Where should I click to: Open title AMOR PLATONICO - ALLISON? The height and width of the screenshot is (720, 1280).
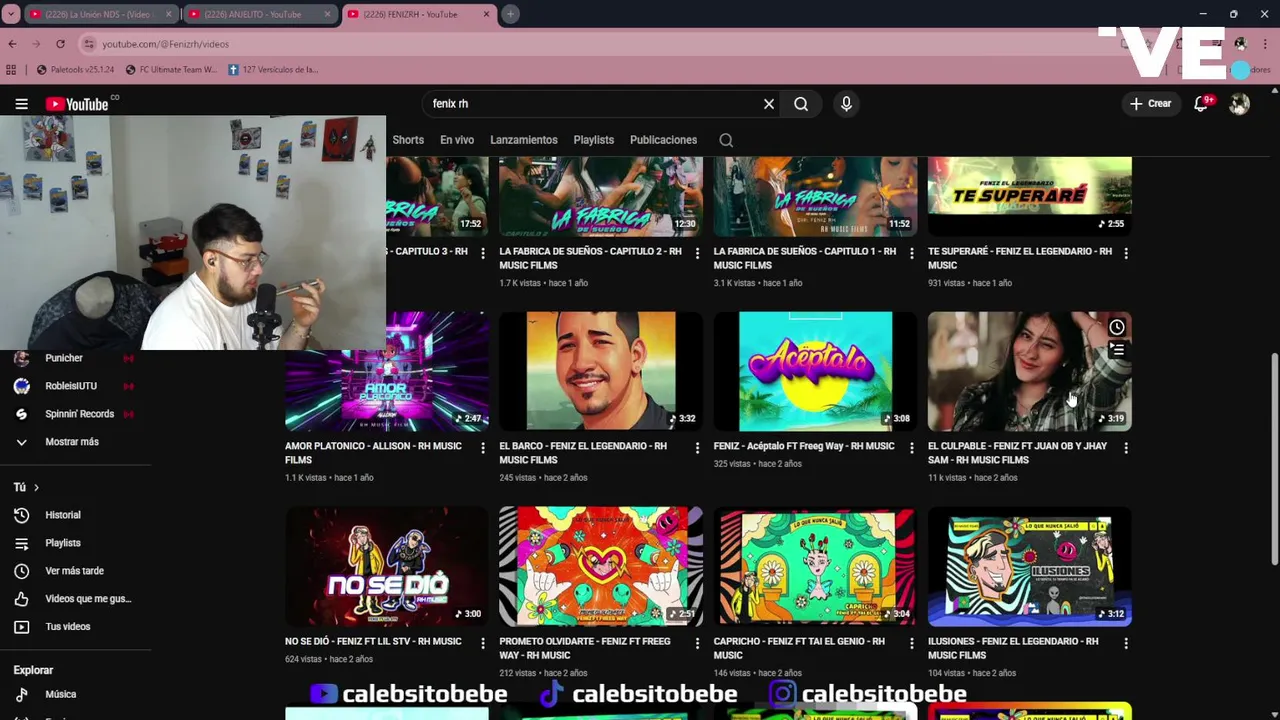[x=373, y=453]
